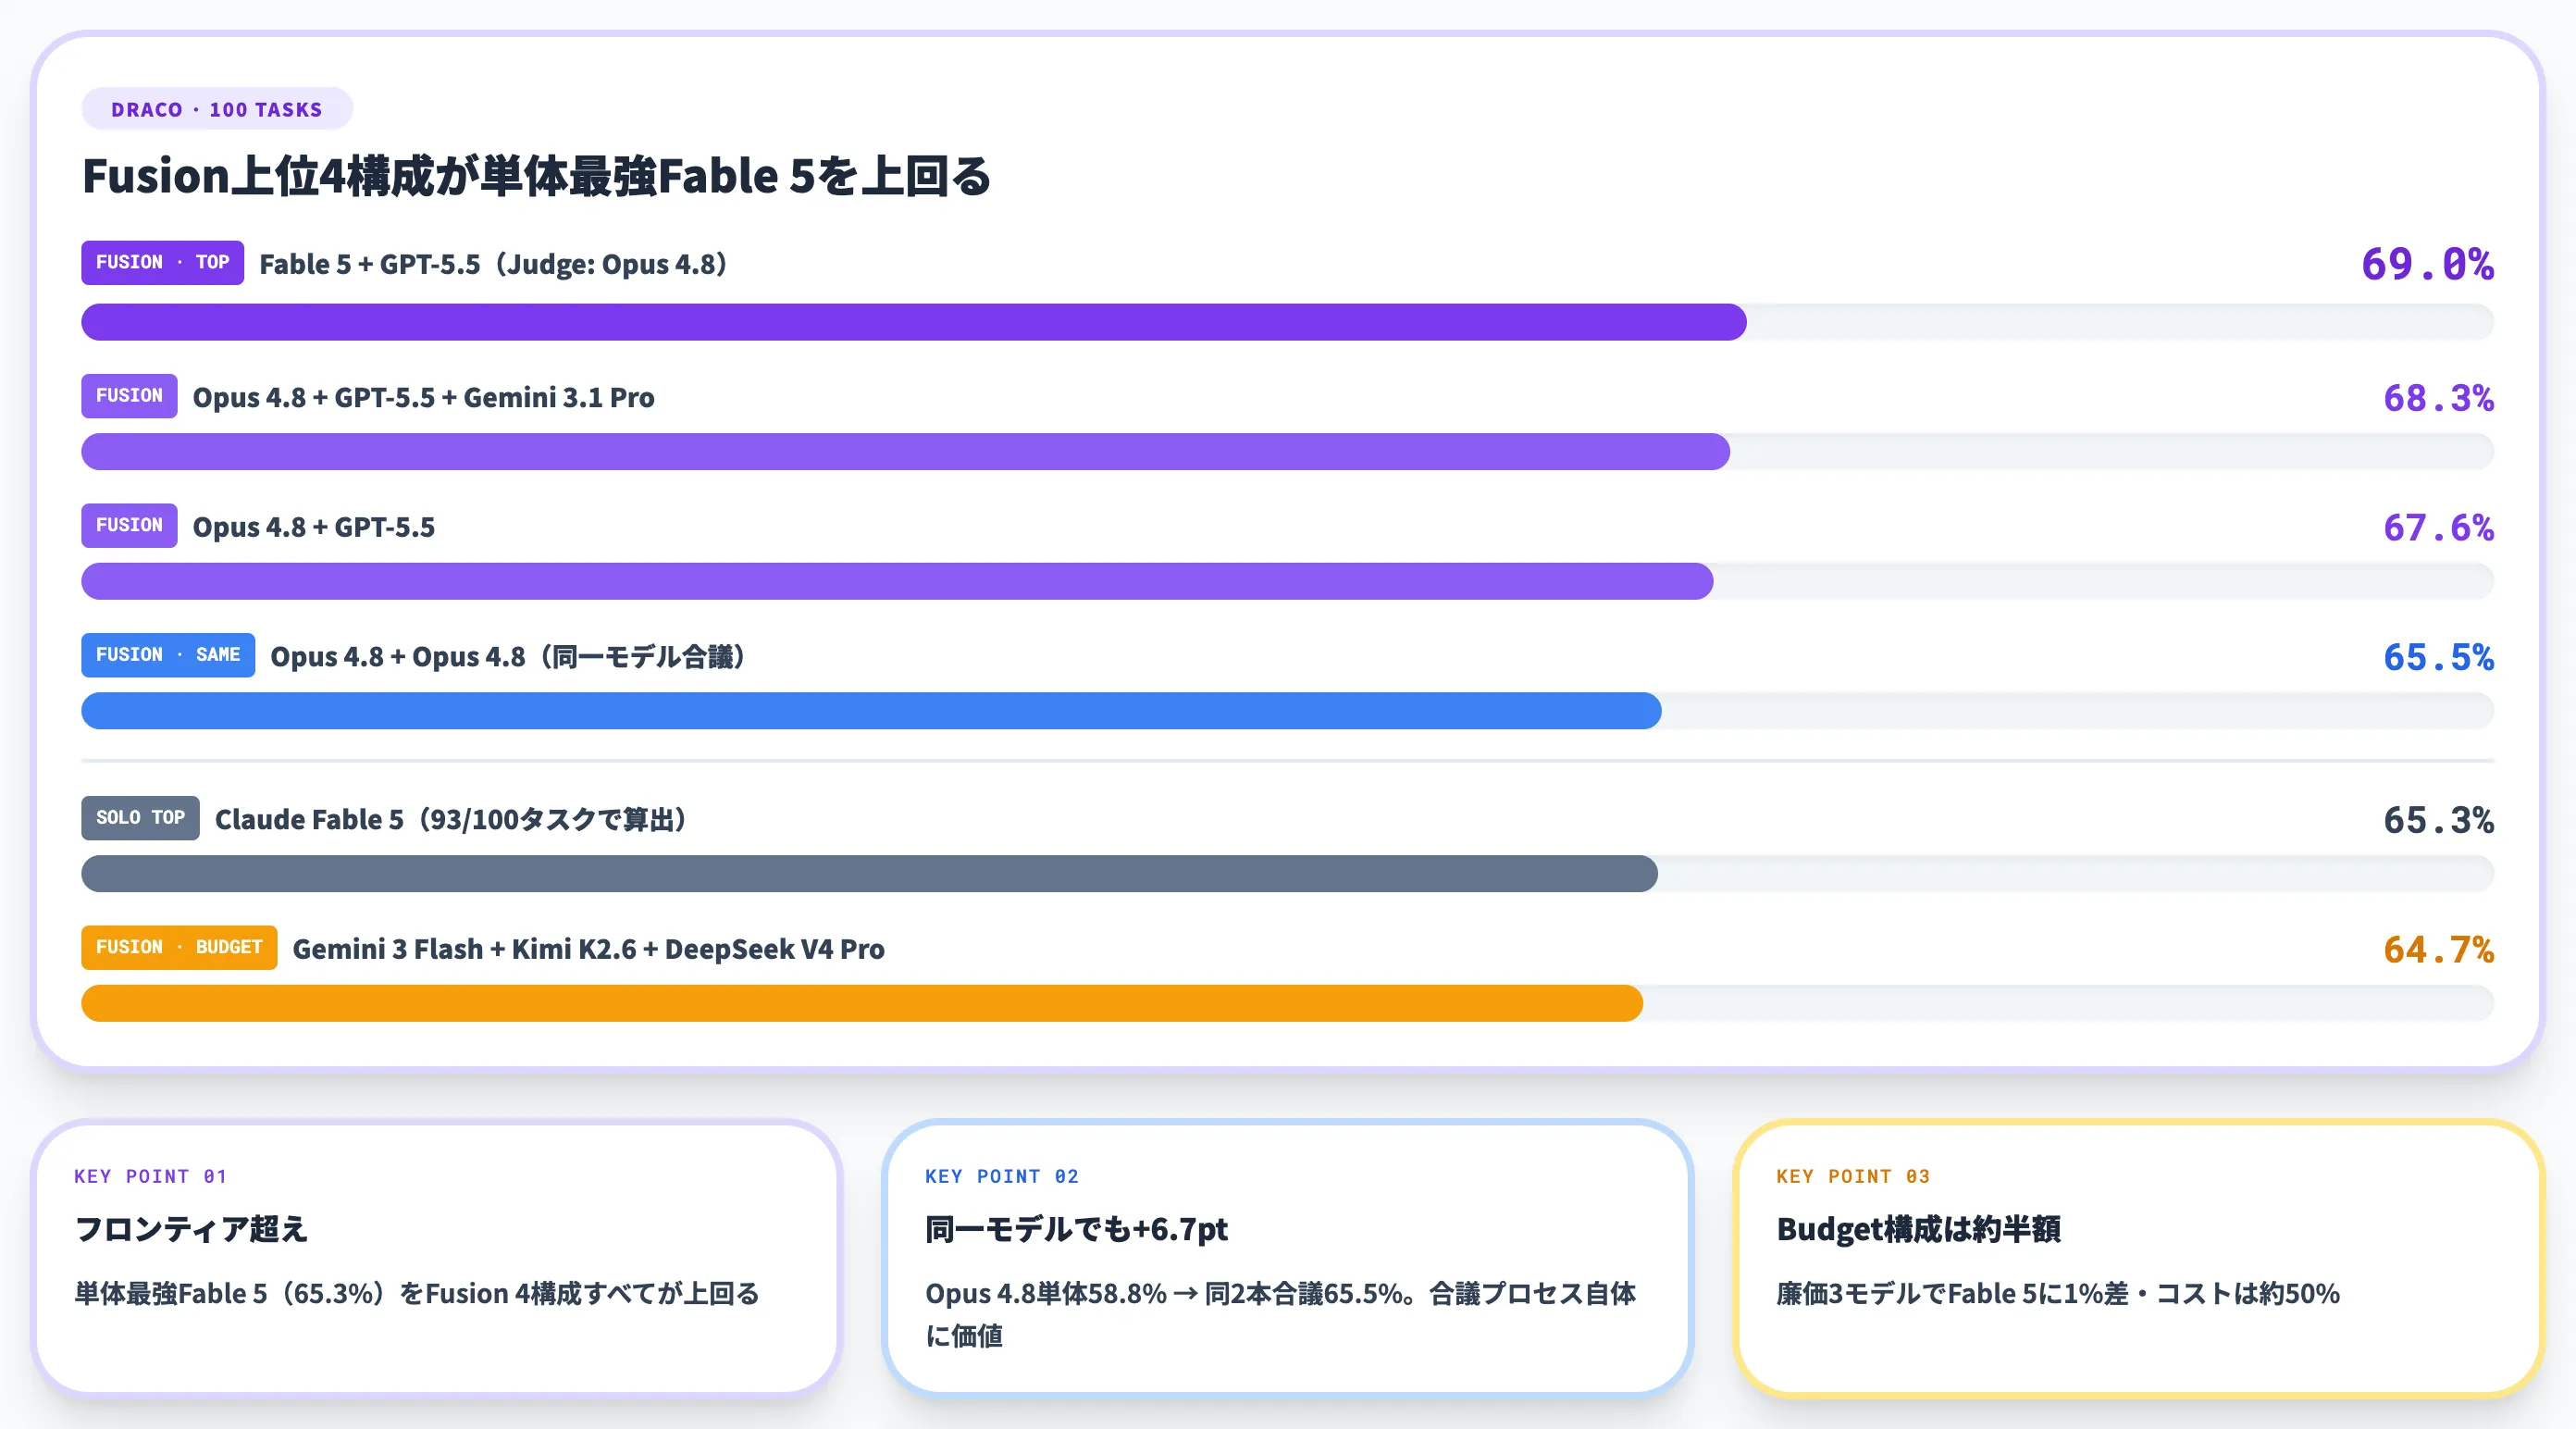Click the DRACO · 100 TASKS pill label
2576x1429 pixels.
coord(217,109)
